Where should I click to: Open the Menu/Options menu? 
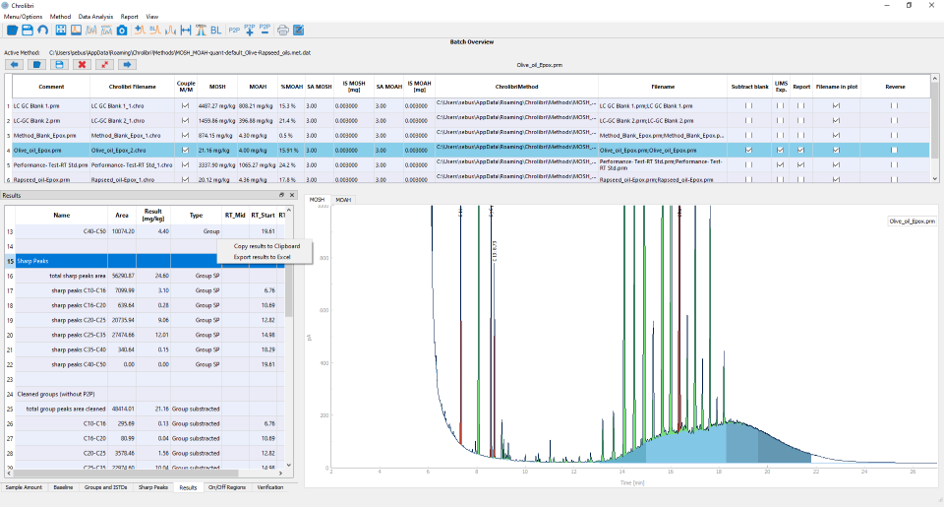(x=23, y=17)
